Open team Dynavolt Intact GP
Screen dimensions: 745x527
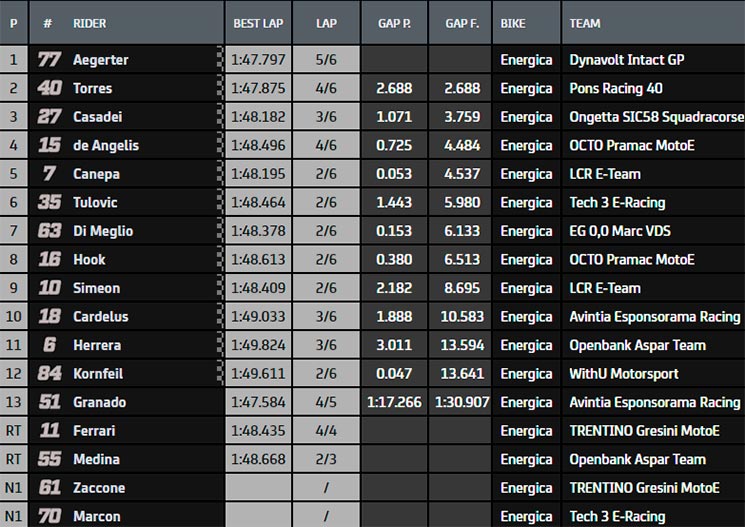(x=627, y=59)
